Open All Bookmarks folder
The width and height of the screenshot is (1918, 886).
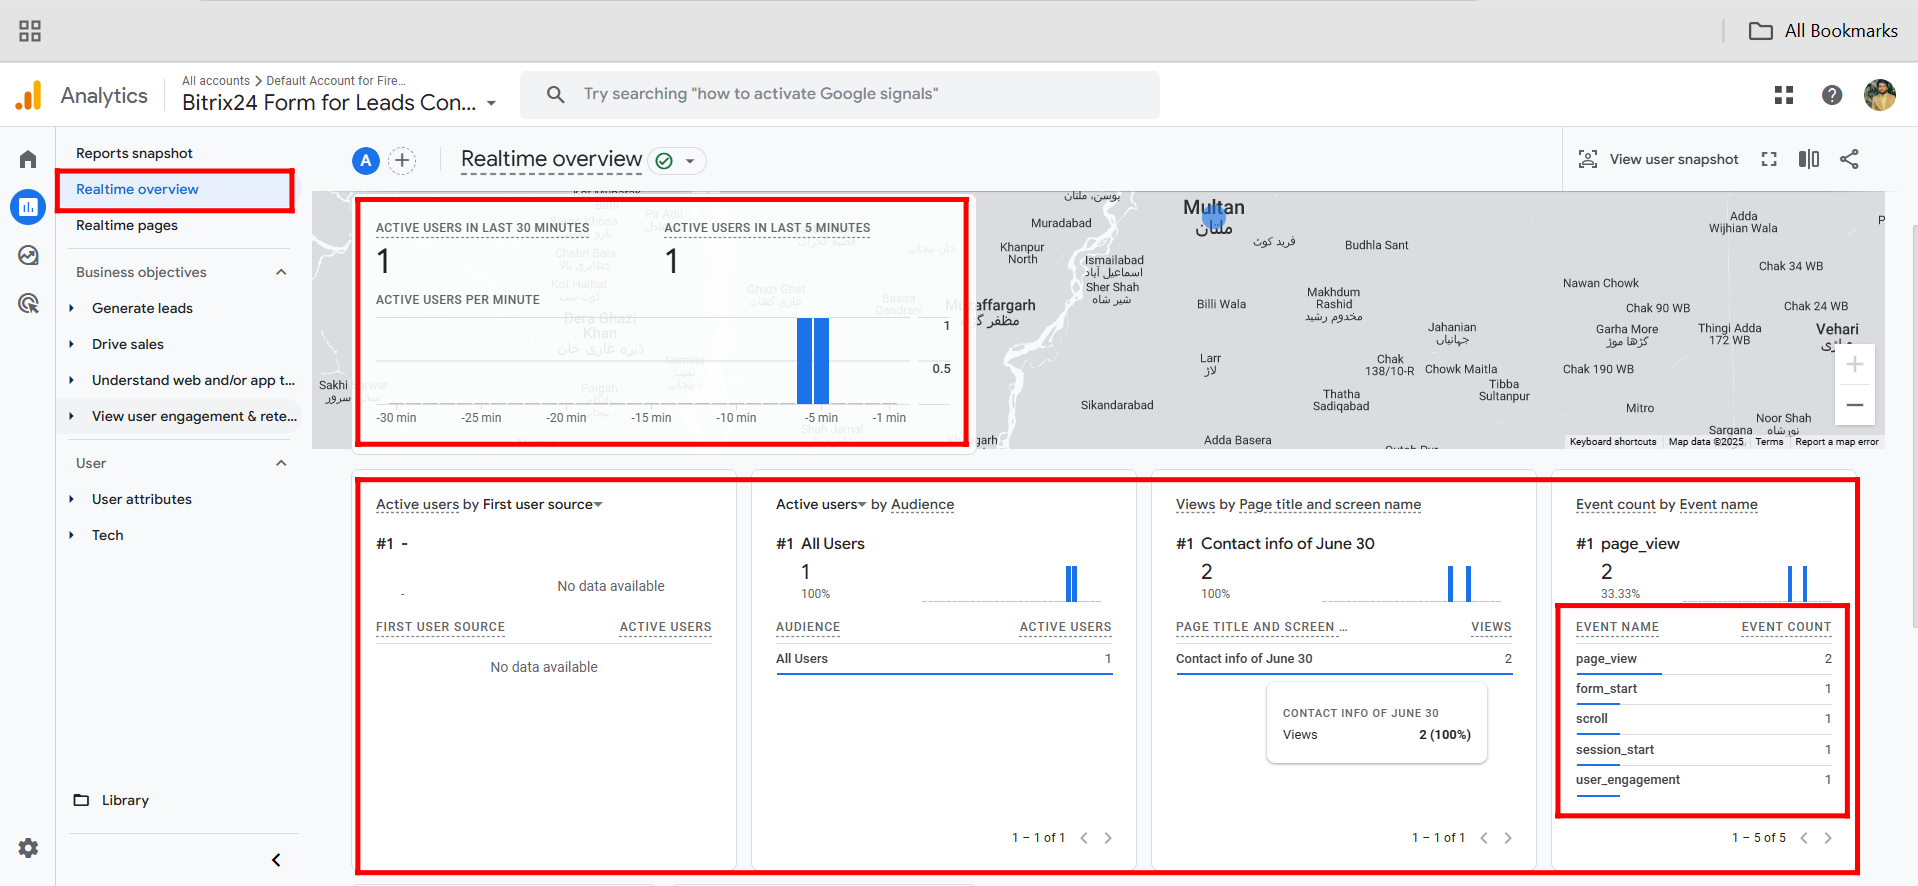click(1823, 31)
